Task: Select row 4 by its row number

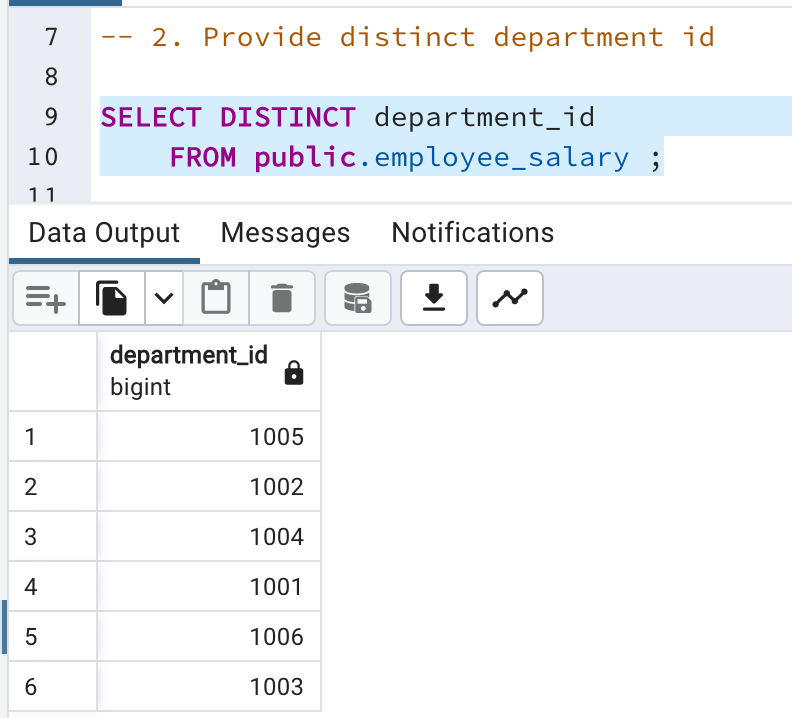Action: tap(31, 587)
